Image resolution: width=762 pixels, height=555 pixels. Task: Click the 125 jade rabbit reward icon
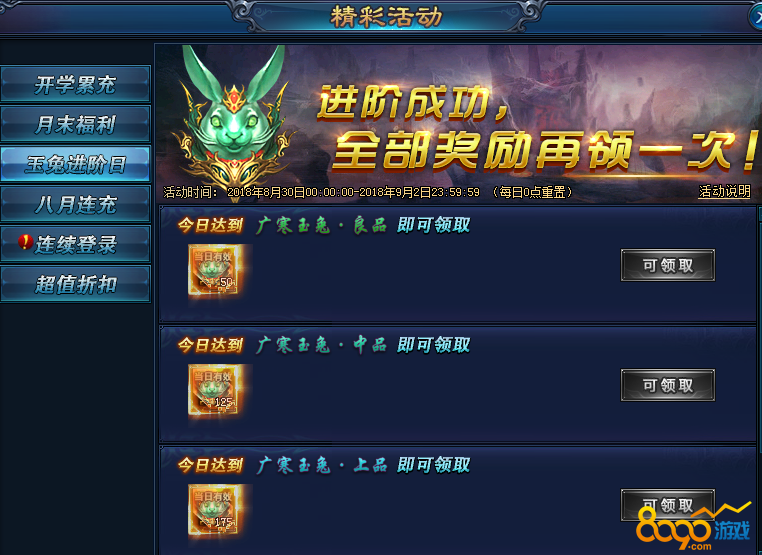tap(214, 390)
